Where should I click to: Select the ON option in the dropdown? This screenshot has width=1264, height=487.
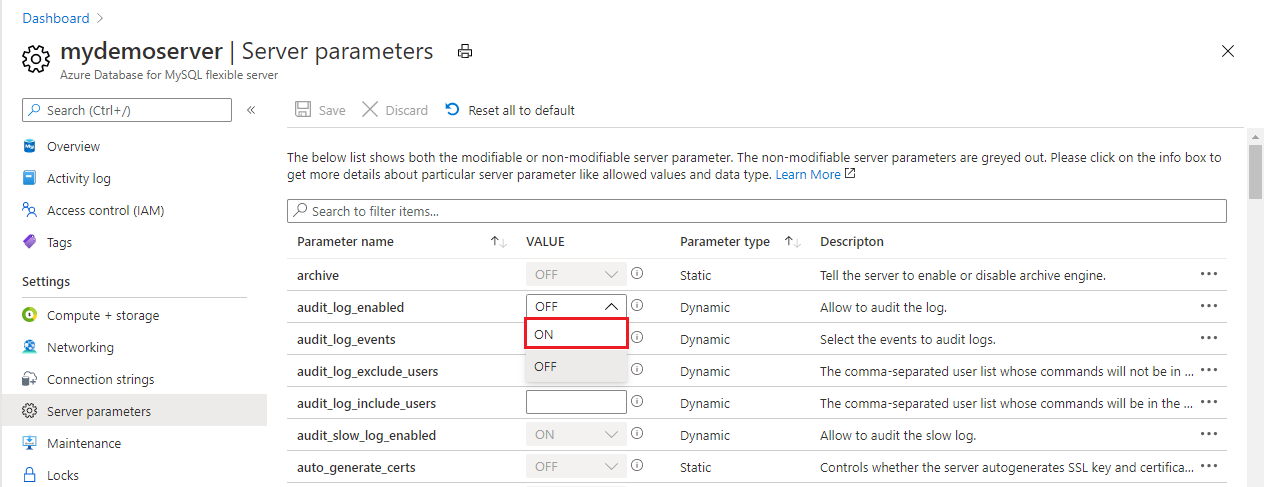pyautogui.click(x=576, y=335)
